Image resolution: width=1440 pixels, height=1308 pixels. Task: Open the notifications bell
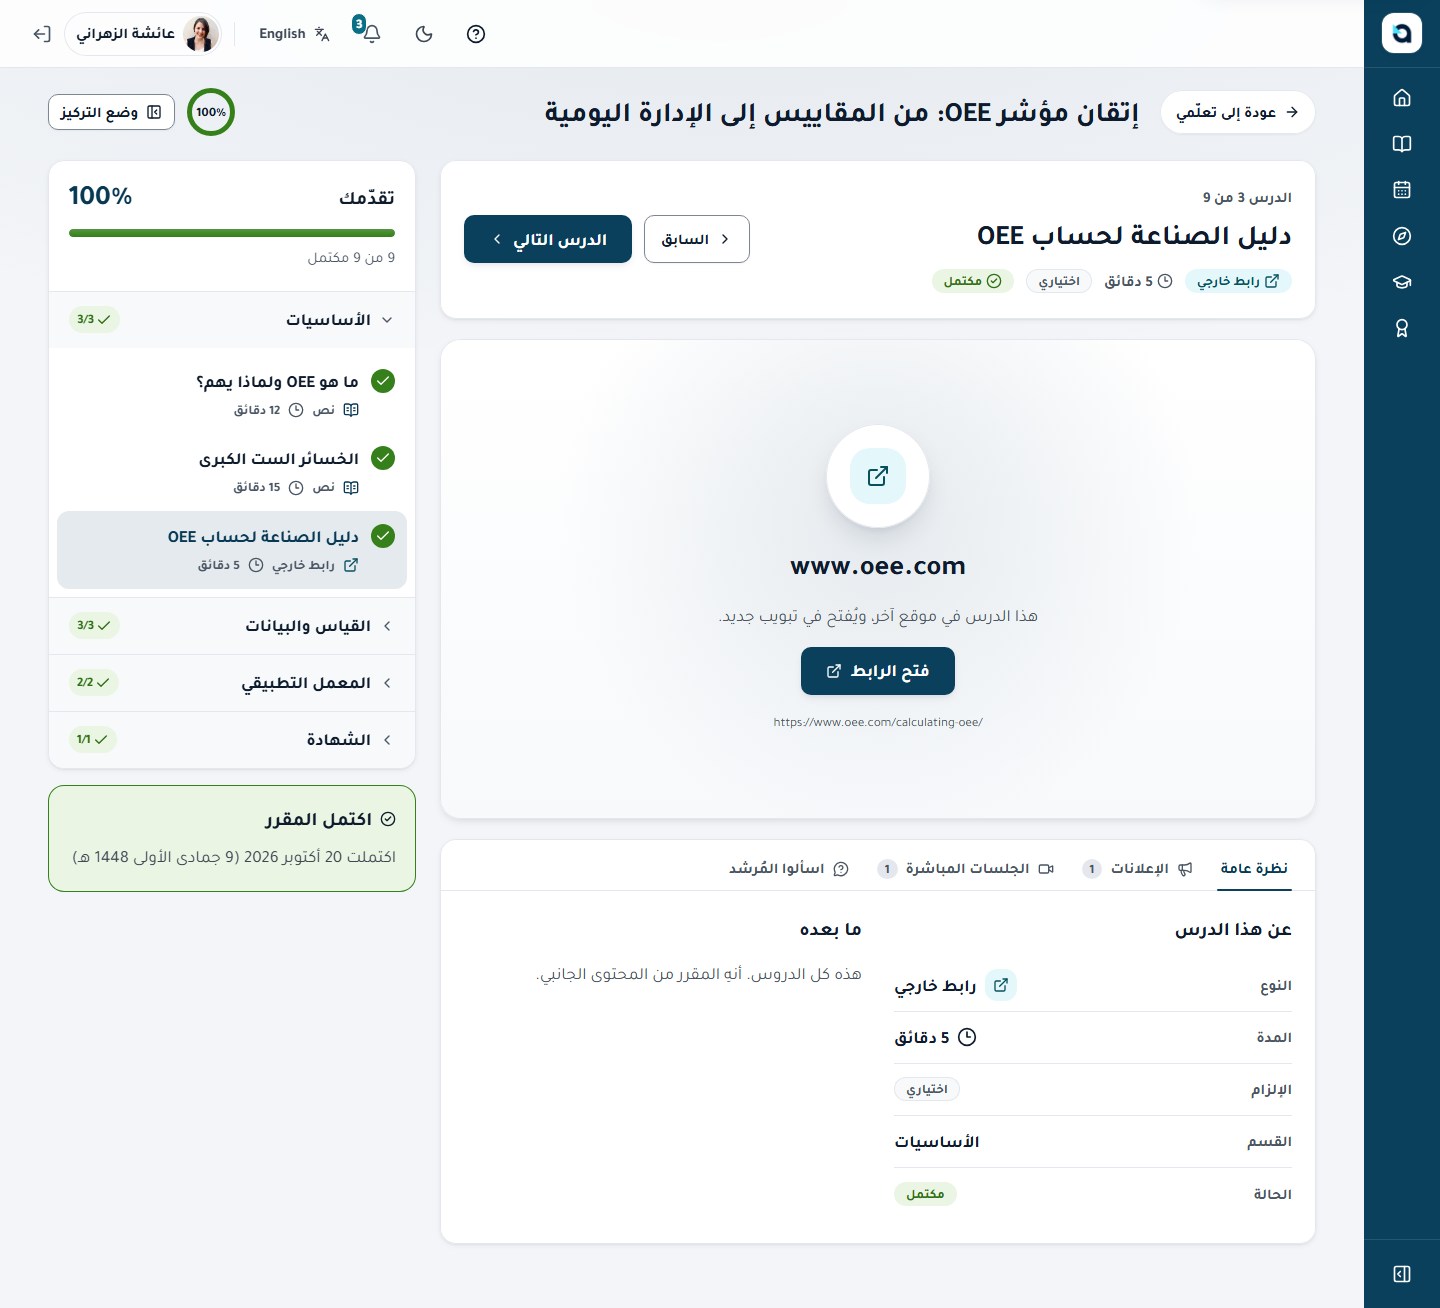(x=372, y=34)
